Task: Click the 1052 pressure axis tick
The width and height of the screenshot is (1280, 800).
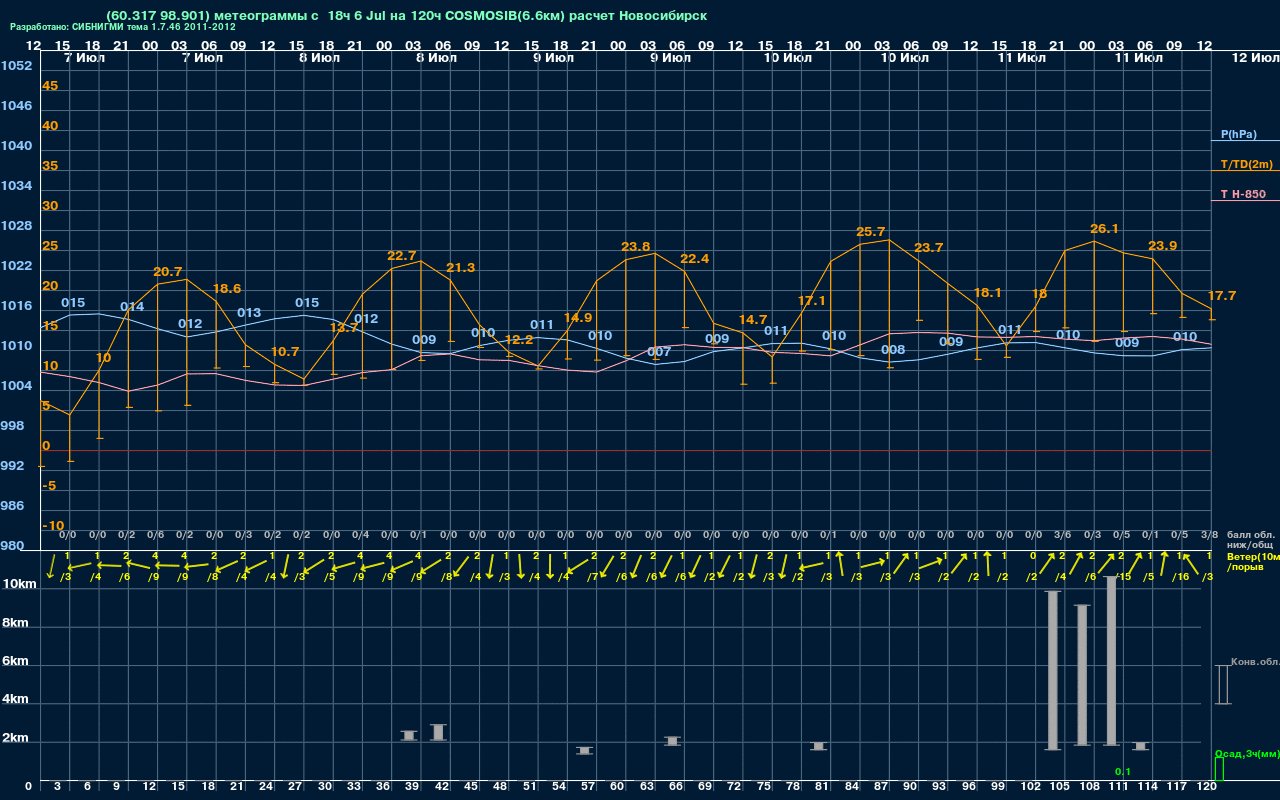Action: point(16,66)
